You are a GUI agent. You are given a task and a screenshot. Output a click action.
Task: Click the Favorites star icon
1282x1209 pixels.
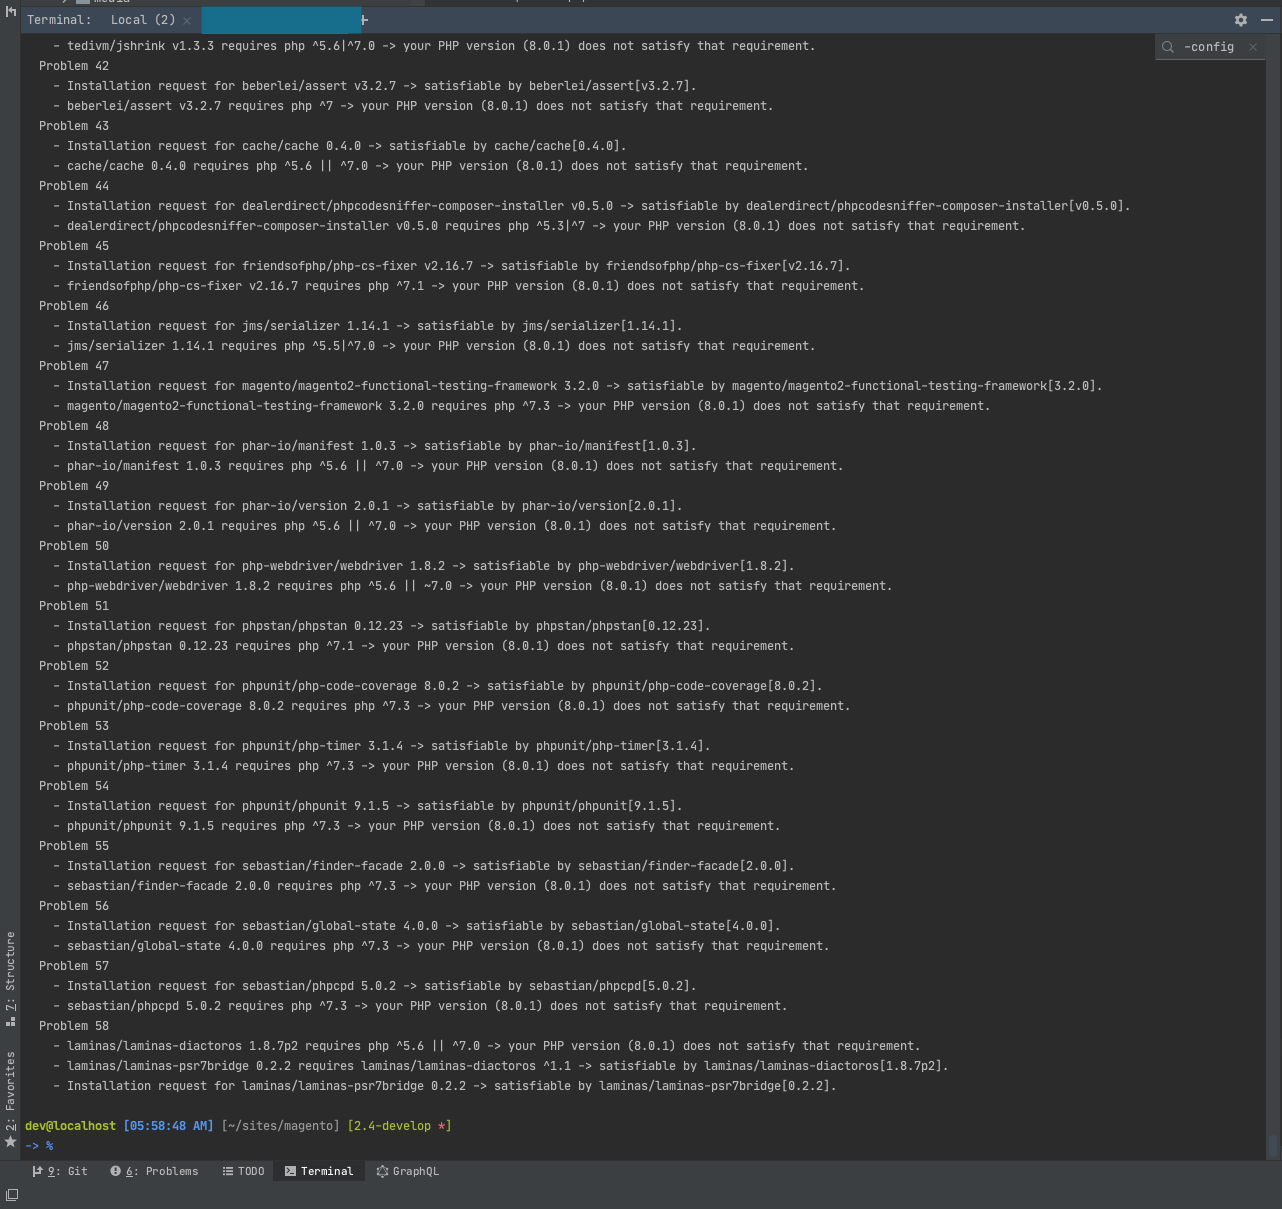[11, 1141]
